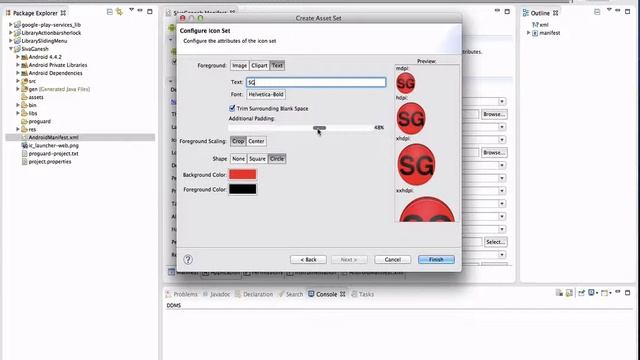Select AndroidManifest.xml in Package Explorer
The image size is (640, 360).
(x=80, y=138)
